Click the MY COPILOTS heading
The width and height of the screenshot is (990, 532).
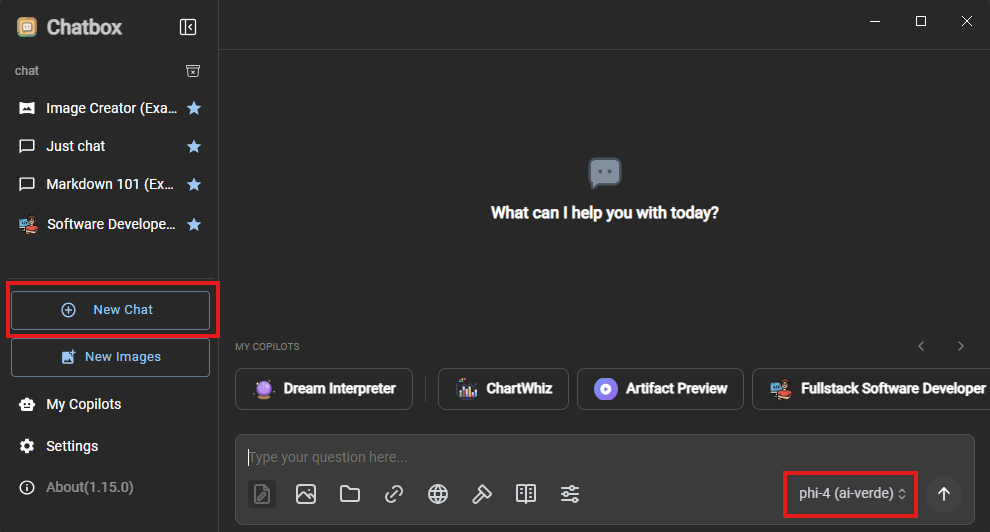[x=267, y=346]
